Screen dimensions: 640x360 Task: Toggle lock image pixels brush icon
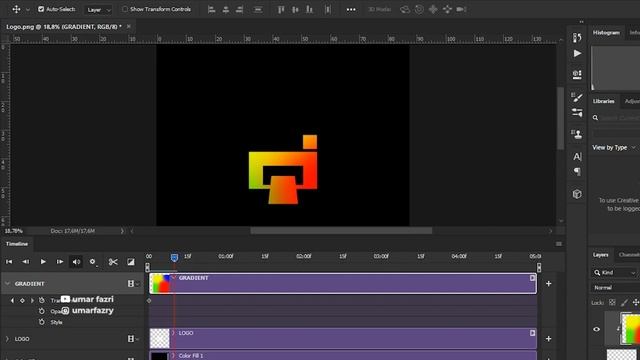624,302
